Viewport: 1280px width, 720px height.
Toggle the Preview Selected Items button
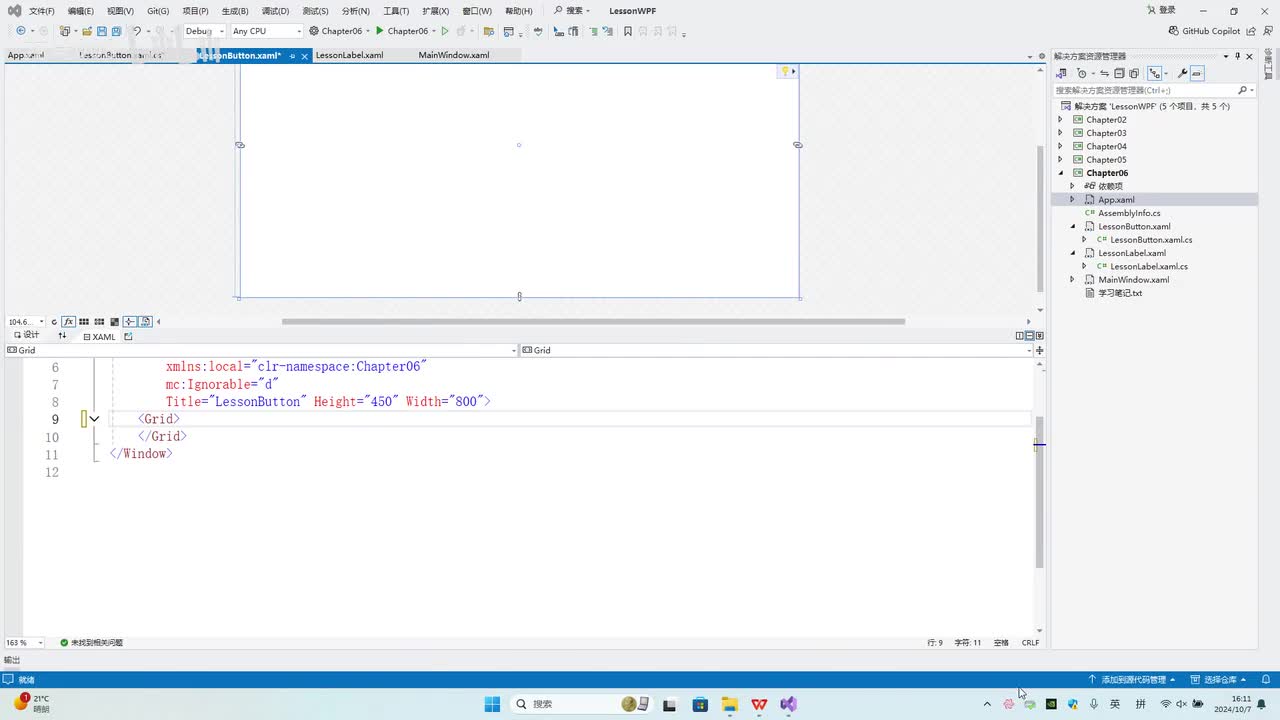click(1197, 73)
